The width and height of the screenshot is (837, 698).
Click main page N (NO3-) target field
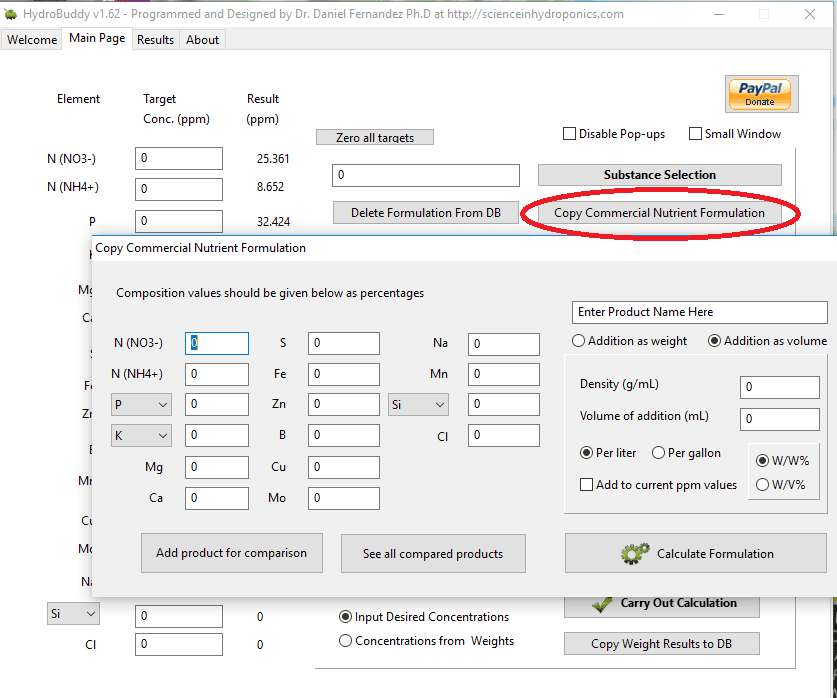179,158
